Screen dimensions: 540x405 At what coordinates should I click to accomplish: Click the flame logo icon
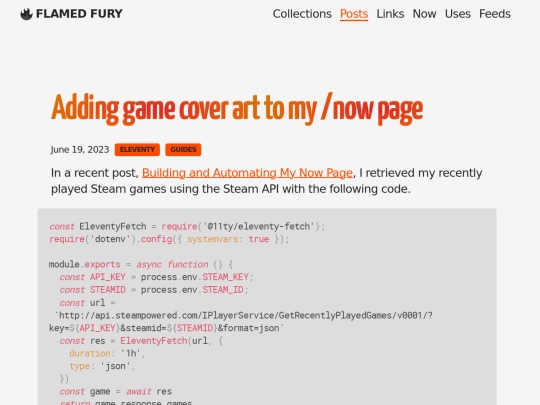[26, 14]
